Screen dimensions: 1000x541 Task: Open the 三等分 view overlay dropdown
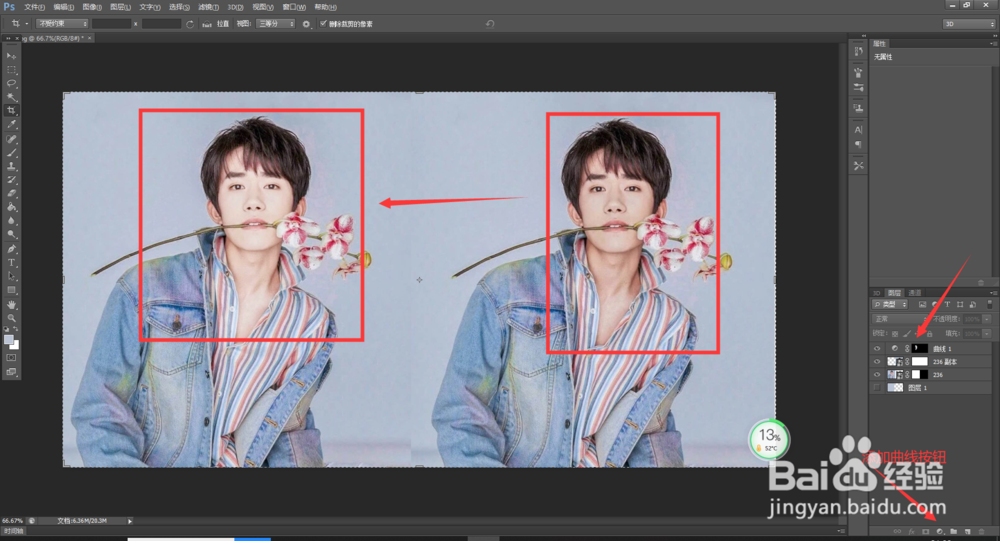click(276, 24)
